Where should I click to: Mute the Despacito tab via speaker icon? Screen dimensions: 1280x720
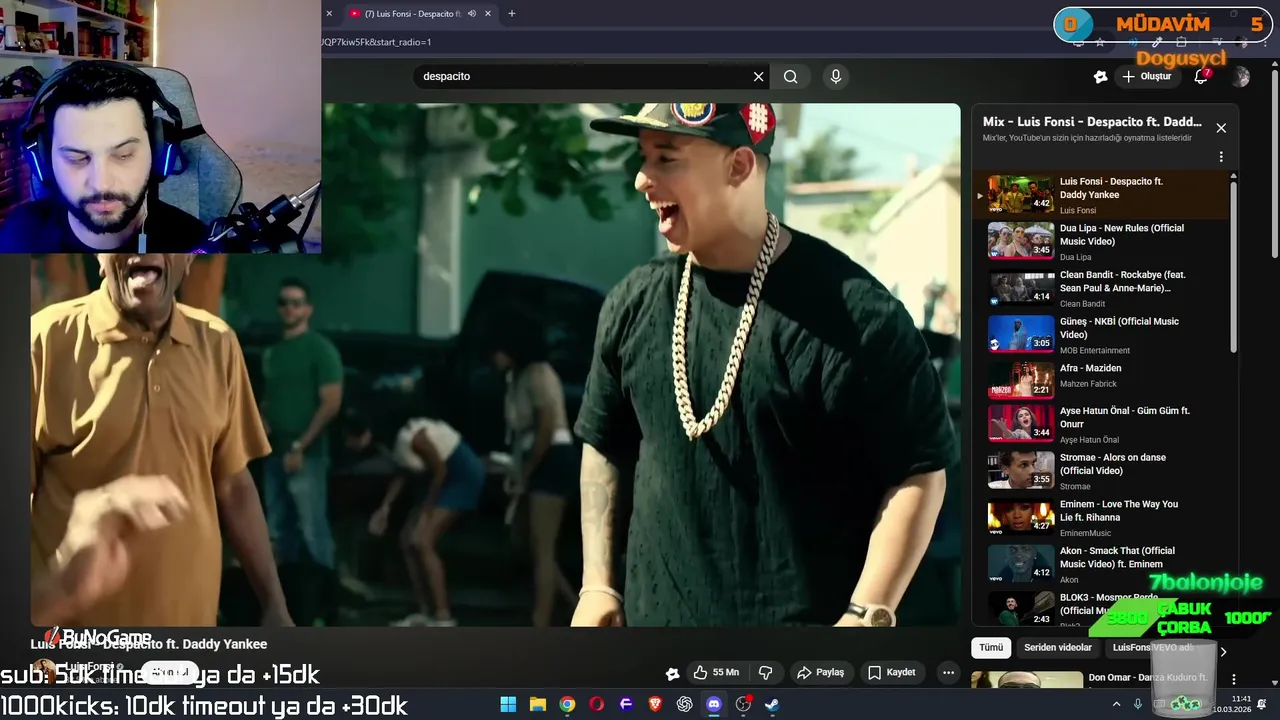pyautogui.click(x=472, y=14)
